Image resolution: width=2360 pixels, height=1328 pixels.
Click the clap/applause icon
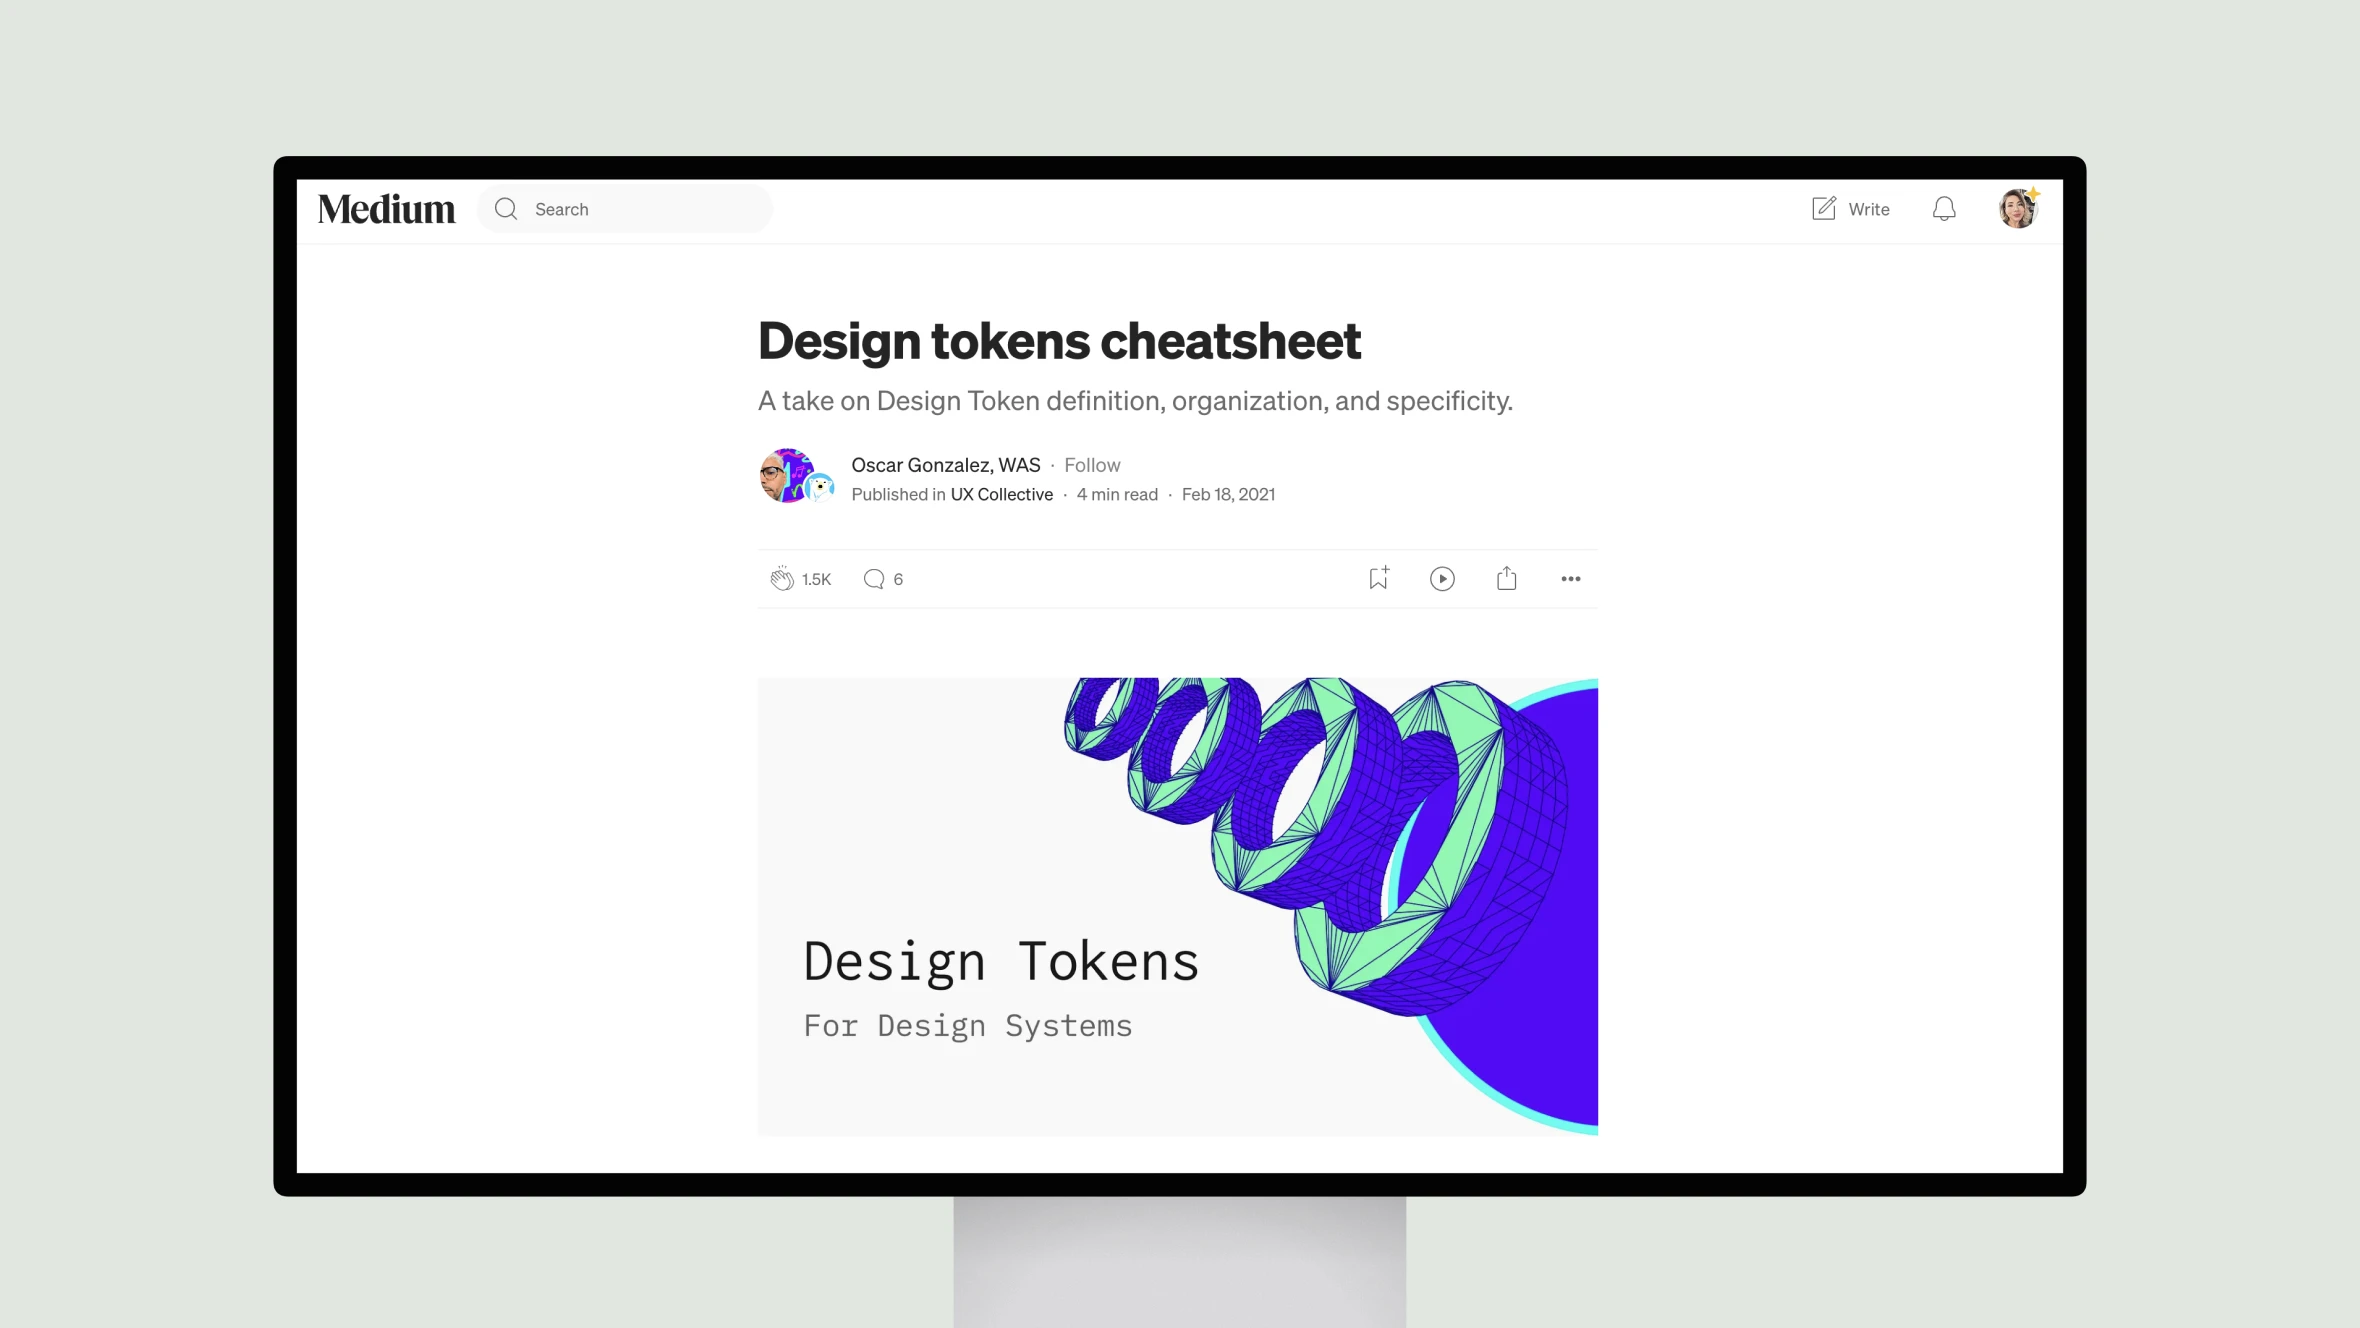(783, 577)
